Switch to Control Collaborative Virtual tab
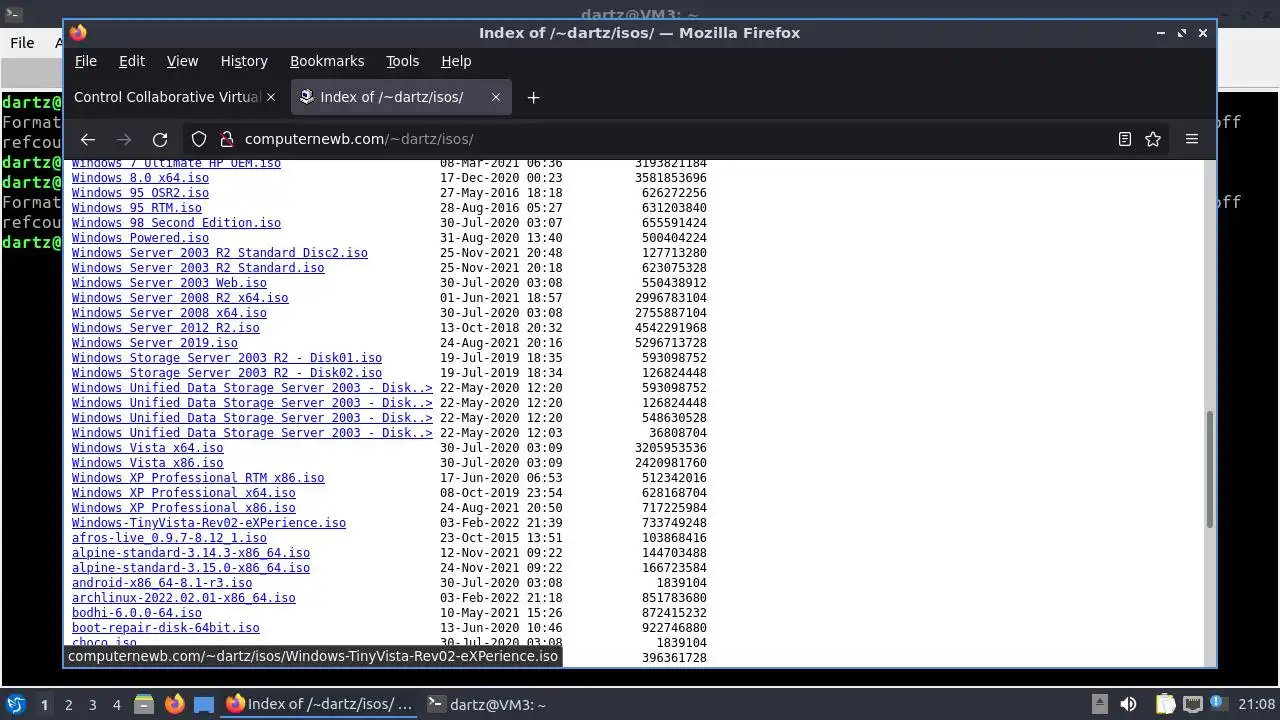1280x720 pixels. (167, 97)
